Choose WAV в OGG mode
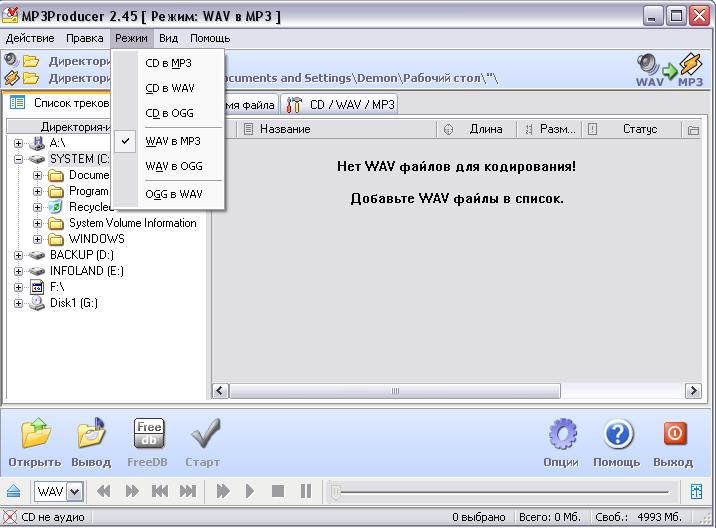Image resolution: width=716 pixels, height=528 pixels. click(168, 166)
